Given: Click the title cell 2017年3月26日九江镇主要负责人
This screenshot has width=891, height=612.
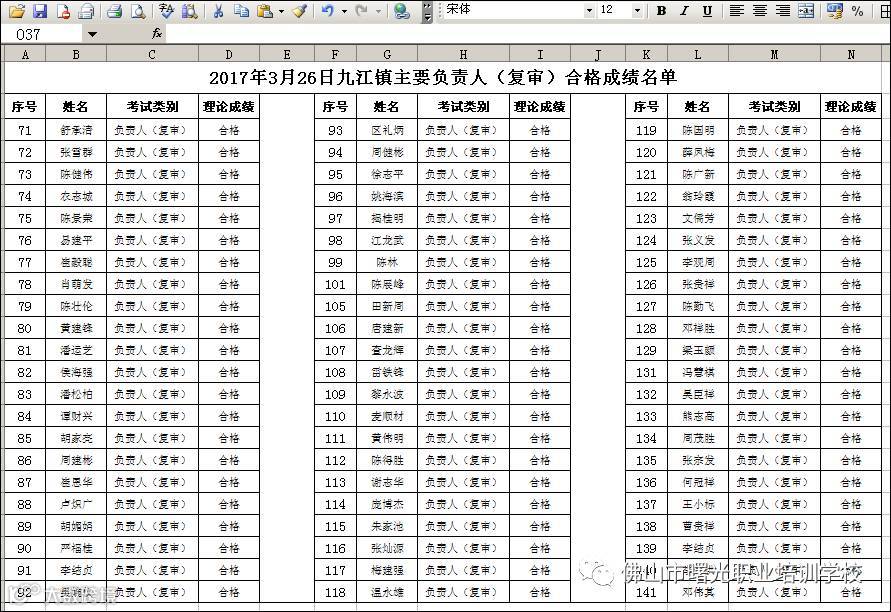Looking at the screenshot, I should click(443, 77).
